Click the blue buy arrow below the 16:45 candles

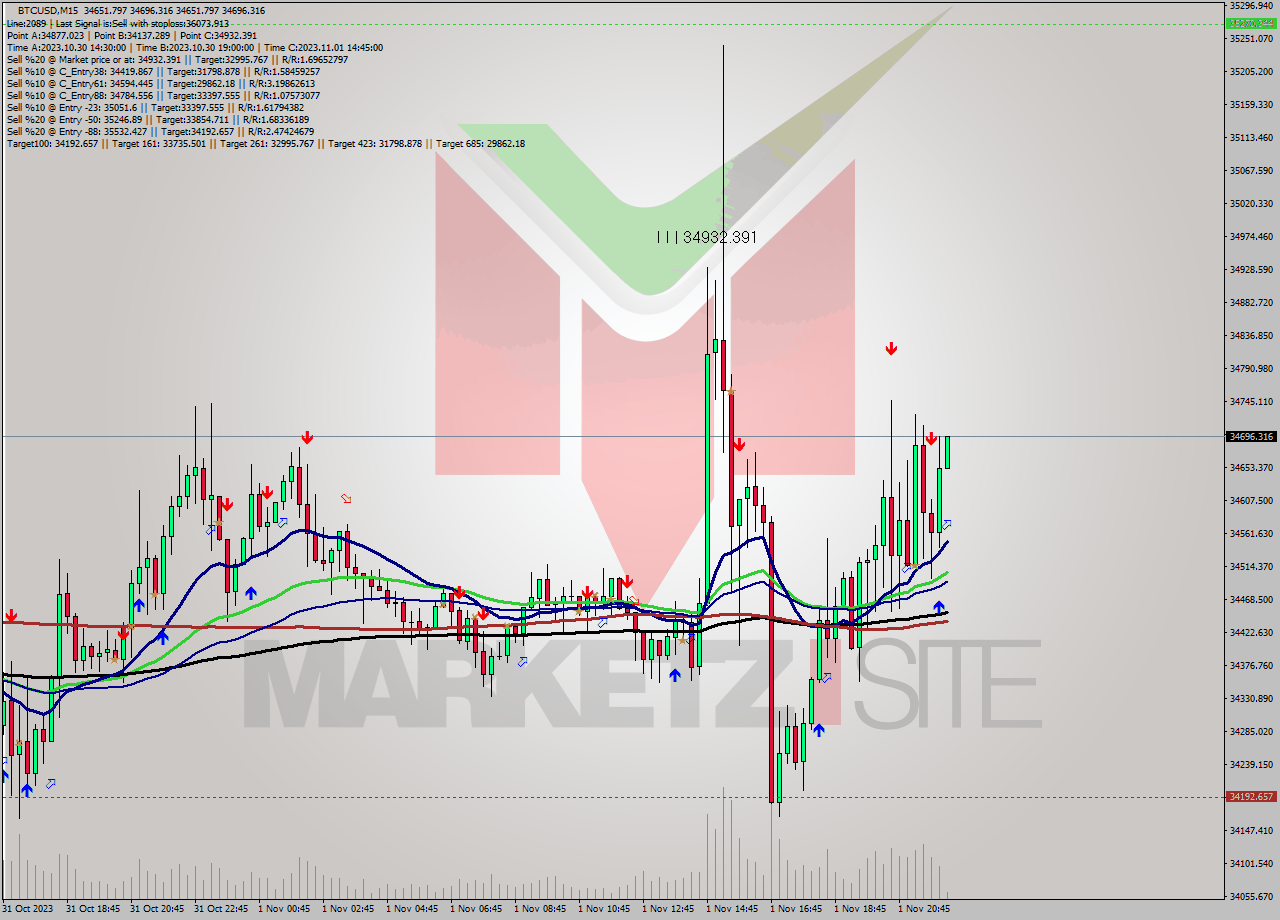818,731
